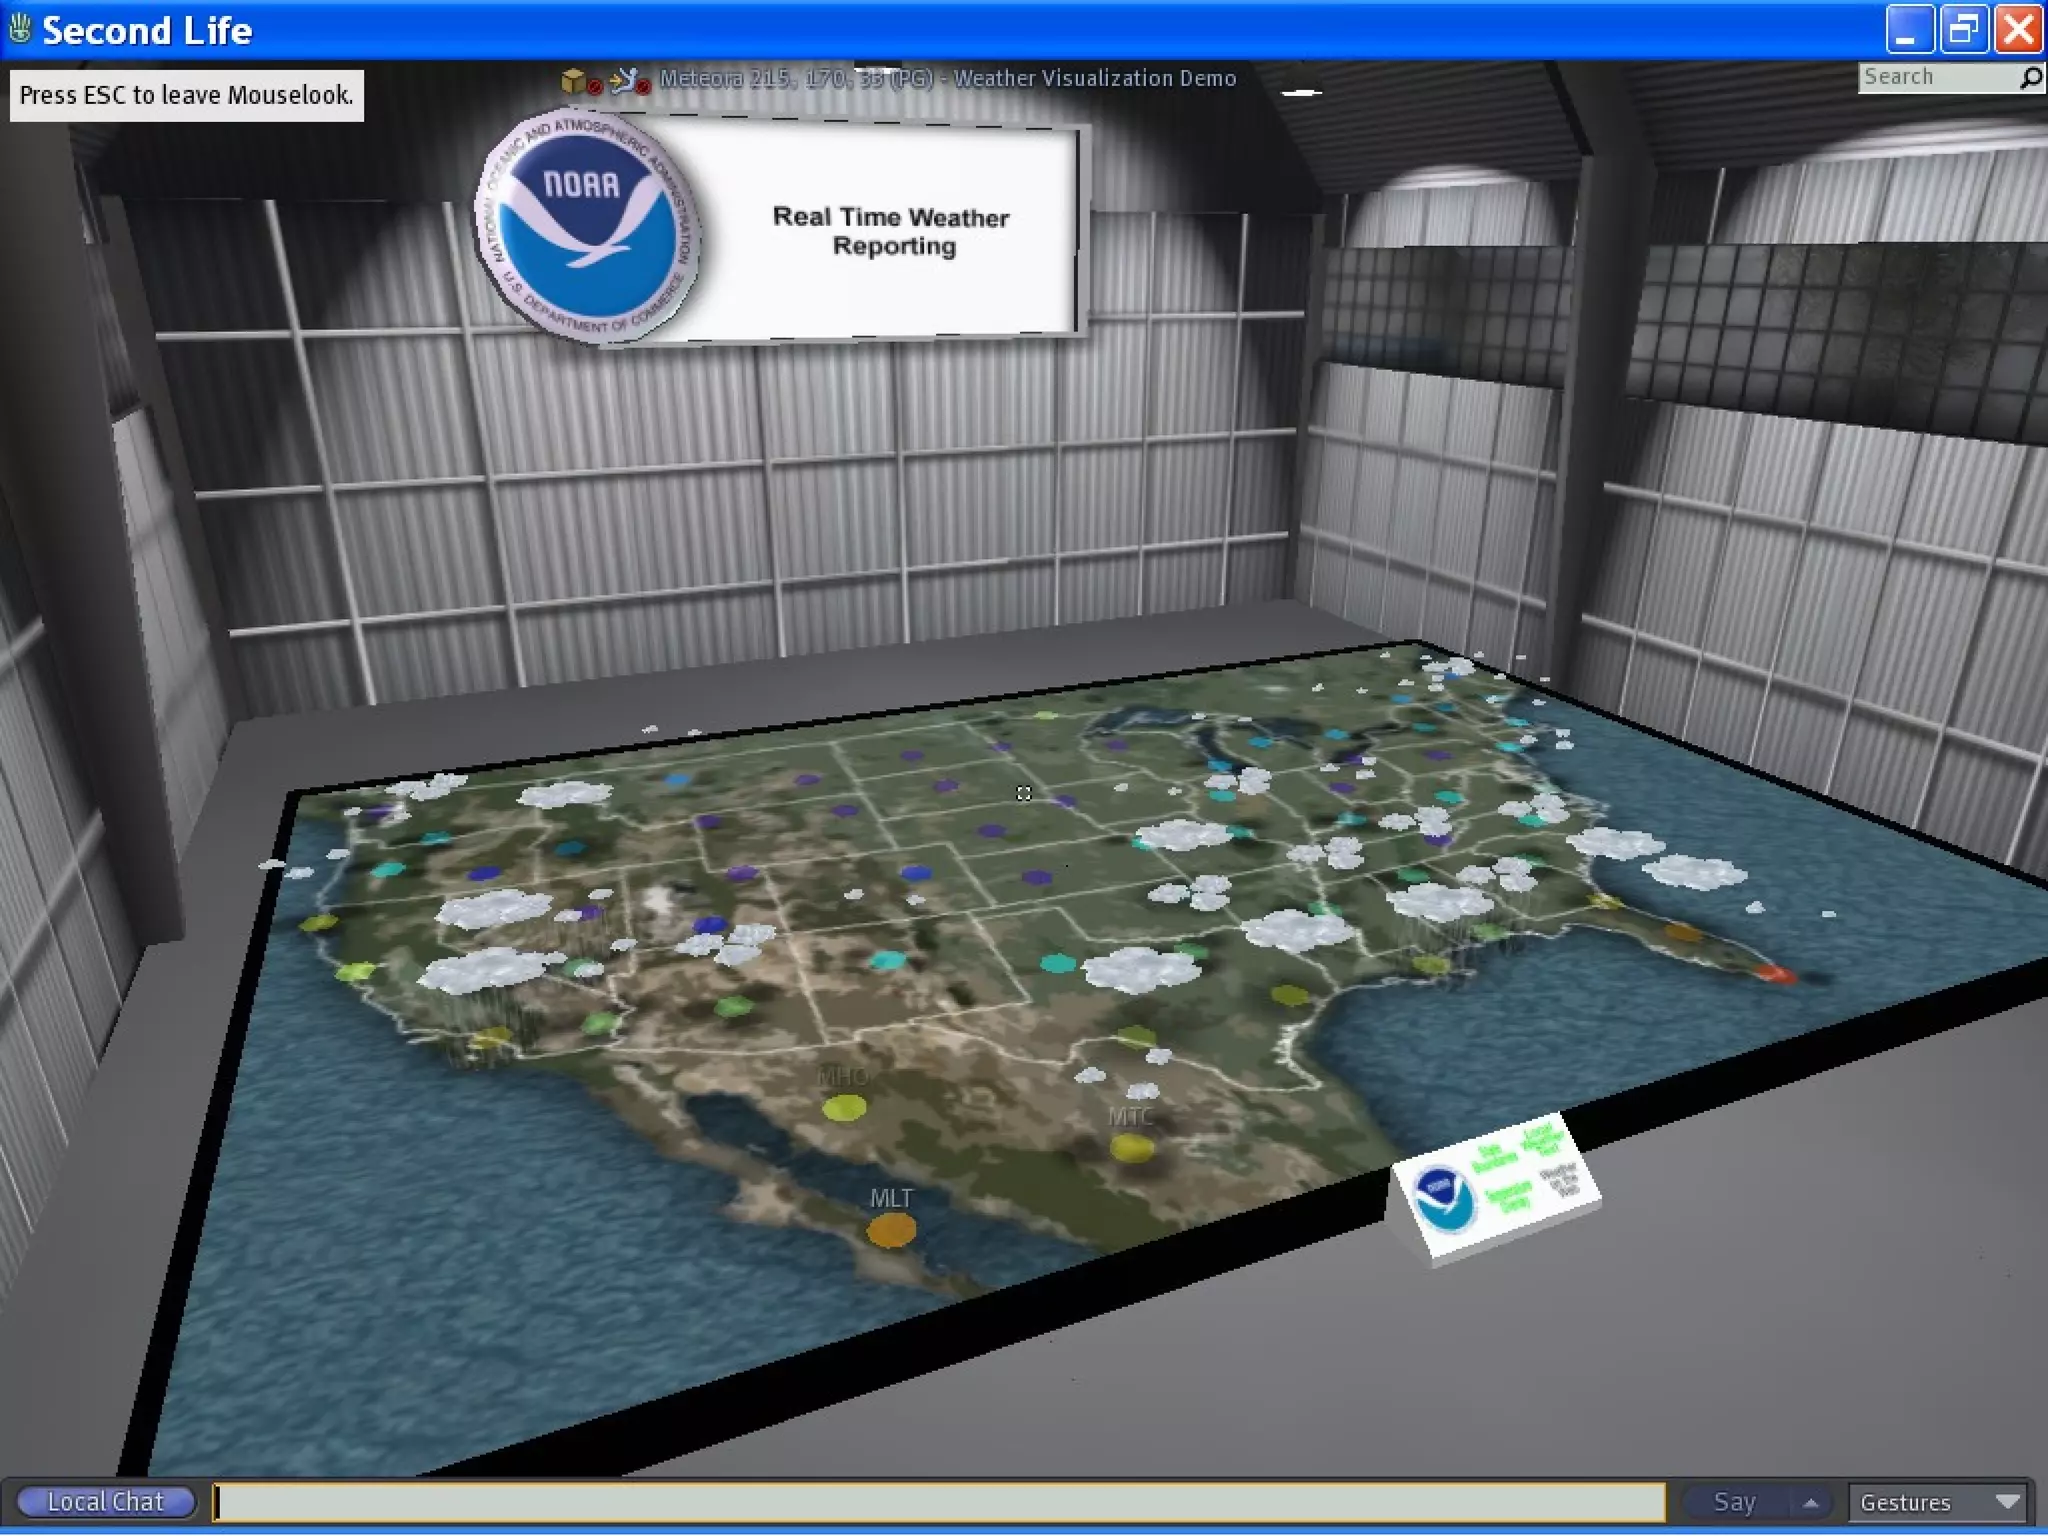Click the Real Time Weather Reporting sign

[x=890, y=231]
